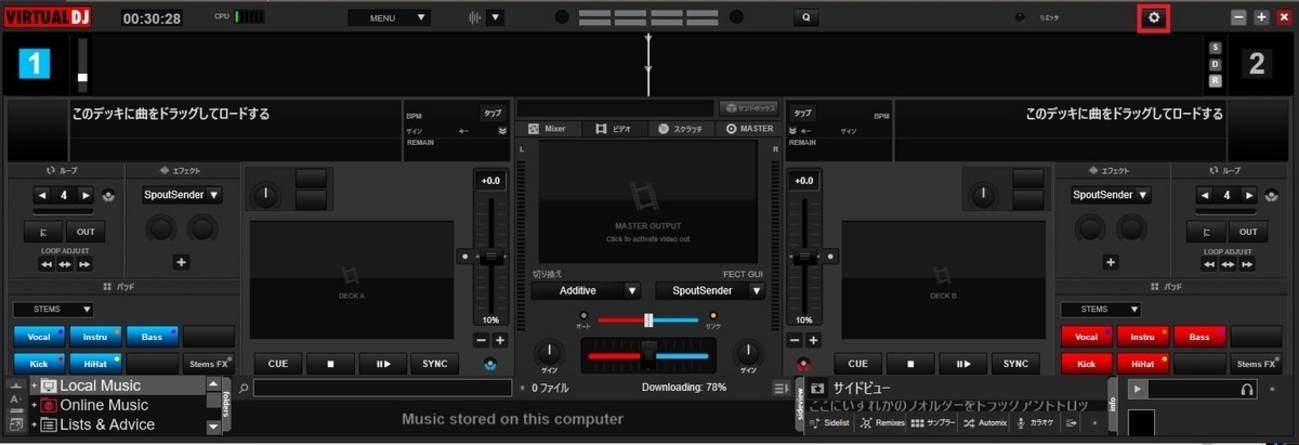Open the Sidelist panel

[x=829, y=424]
